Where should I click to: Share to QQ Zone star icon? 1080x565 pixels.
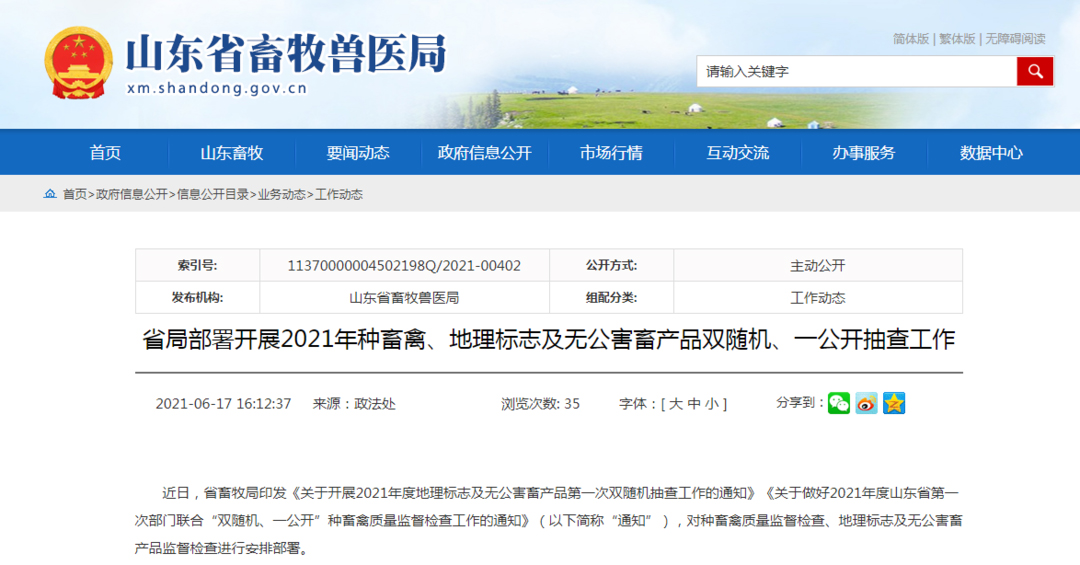coord(894,403)
